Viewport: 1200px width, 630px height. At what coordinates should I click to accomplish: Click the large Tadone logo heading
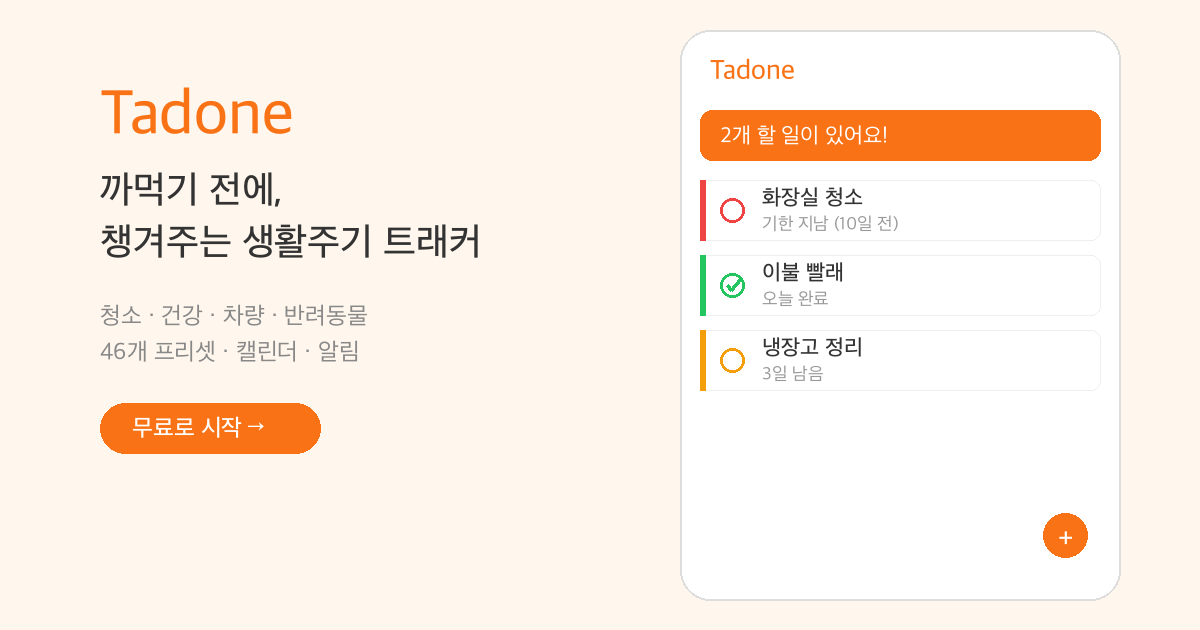click(196, 113)
